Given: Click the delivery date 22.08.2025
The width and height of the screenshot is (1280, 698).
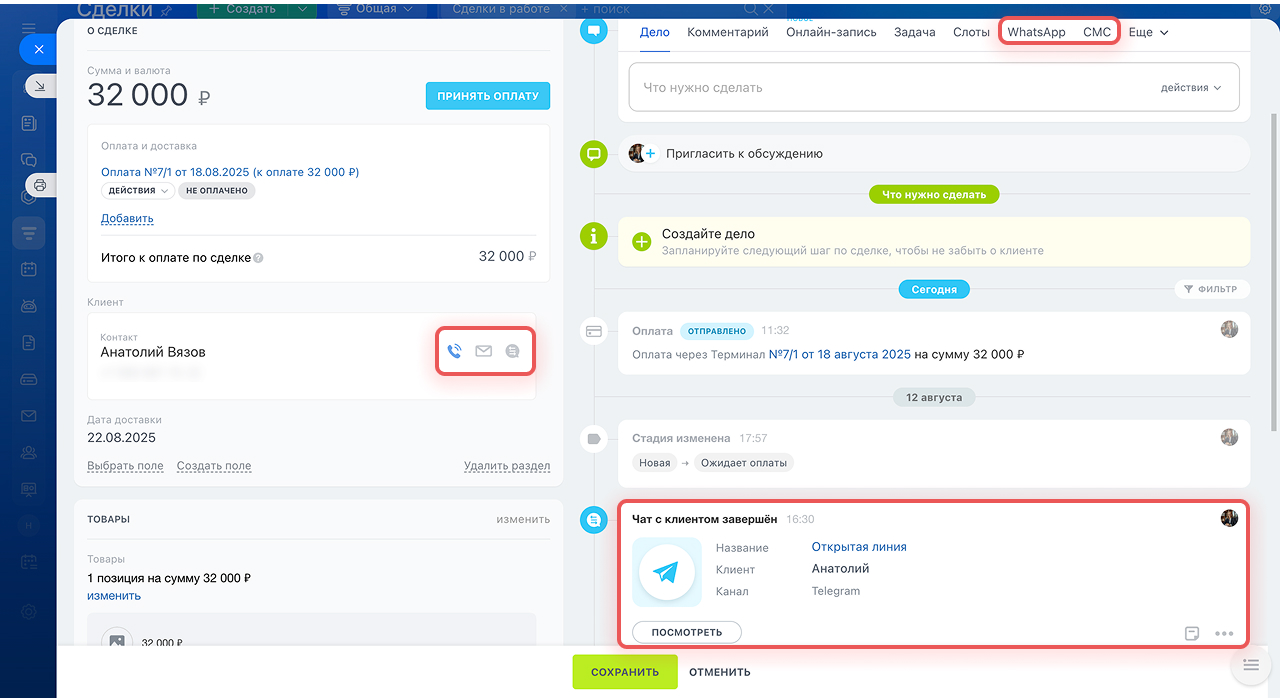Looking at the screenshot, I should coord(121,438).
